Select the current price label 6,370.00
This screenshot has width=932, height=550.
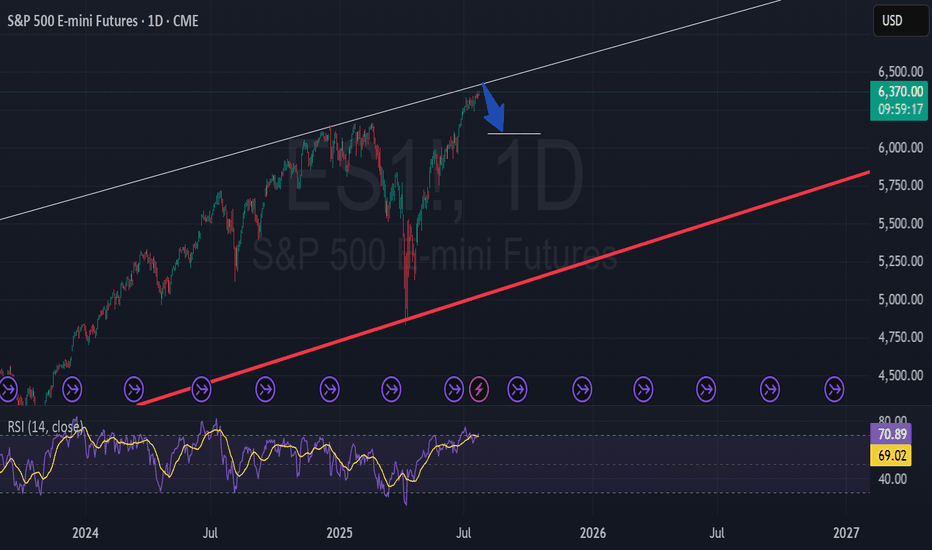pos(899,92)
